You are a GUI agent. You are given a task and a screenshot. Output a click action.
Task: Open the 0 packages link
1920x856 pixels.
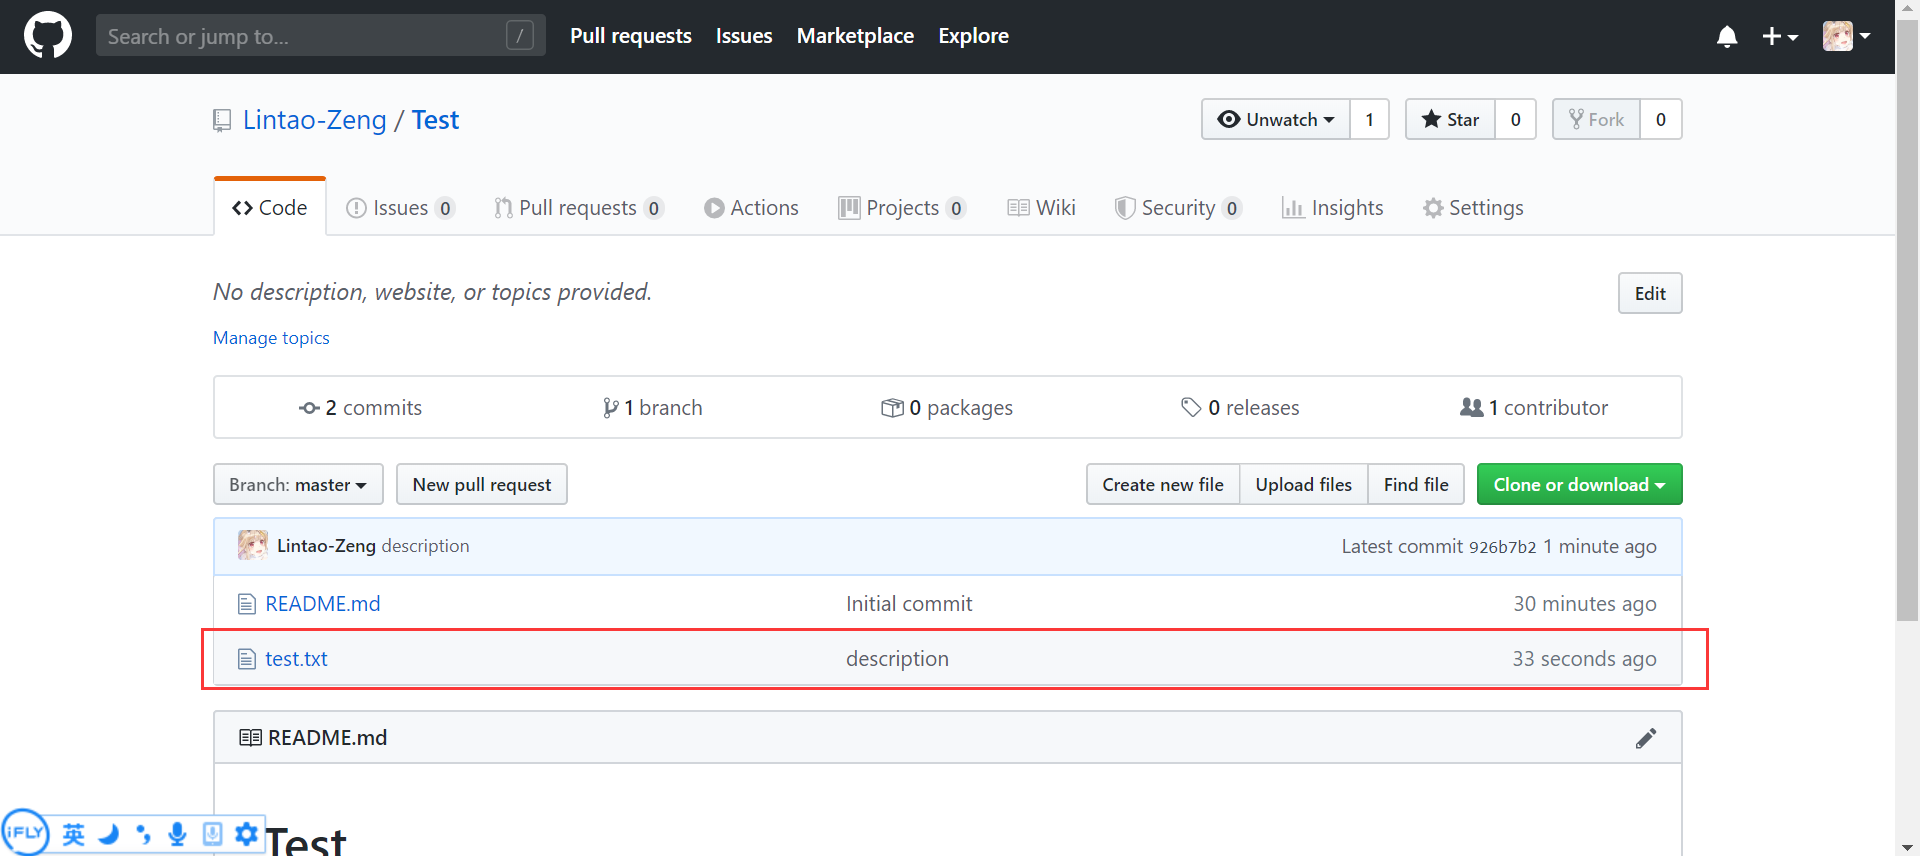(x=947, y=407)
